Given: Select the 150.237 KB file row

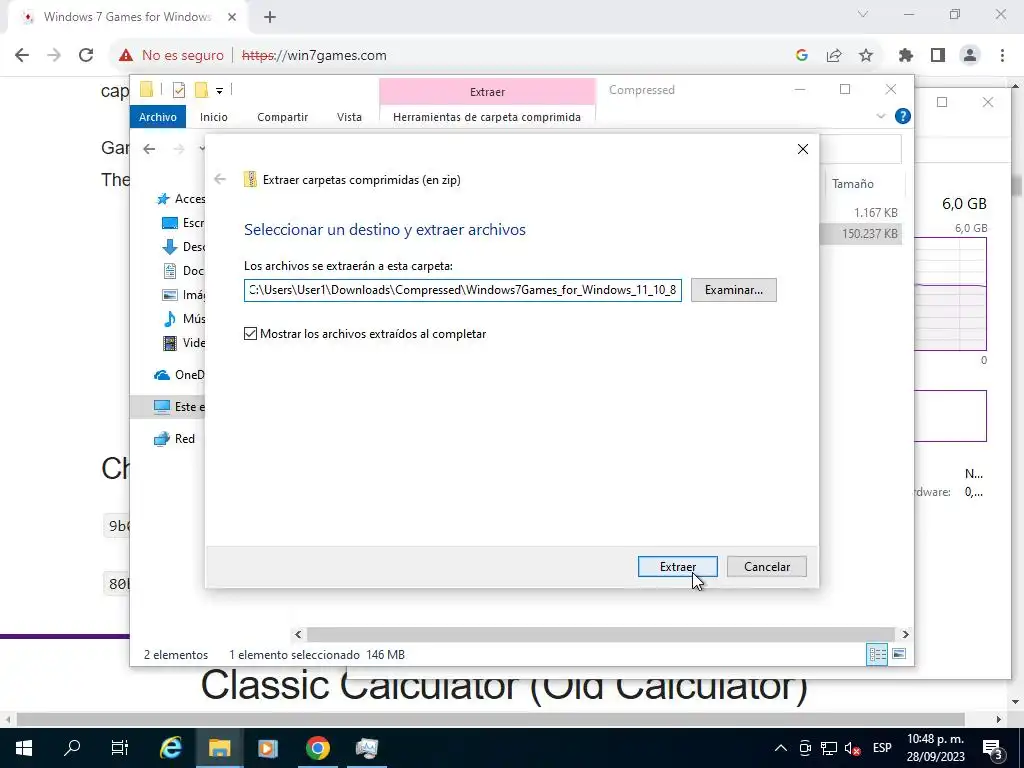Looking at the screenshot, I should tap(861, 234).
